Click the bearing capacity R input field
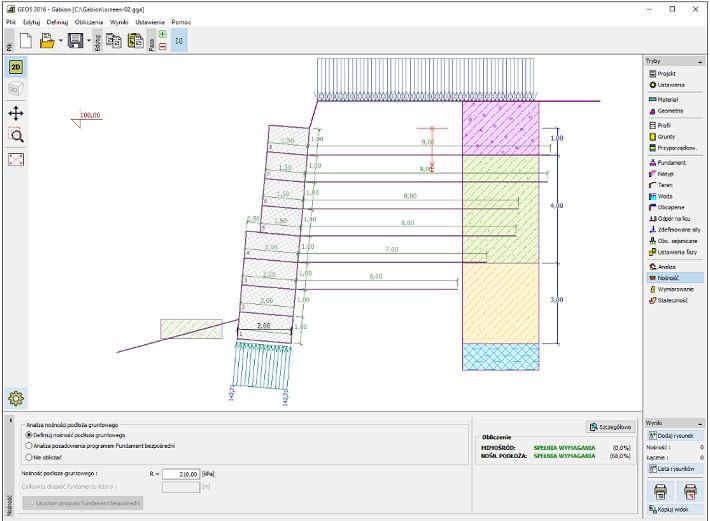Viewport: 710px width, 521px height. pyautogui.click(x=181, y=474)
